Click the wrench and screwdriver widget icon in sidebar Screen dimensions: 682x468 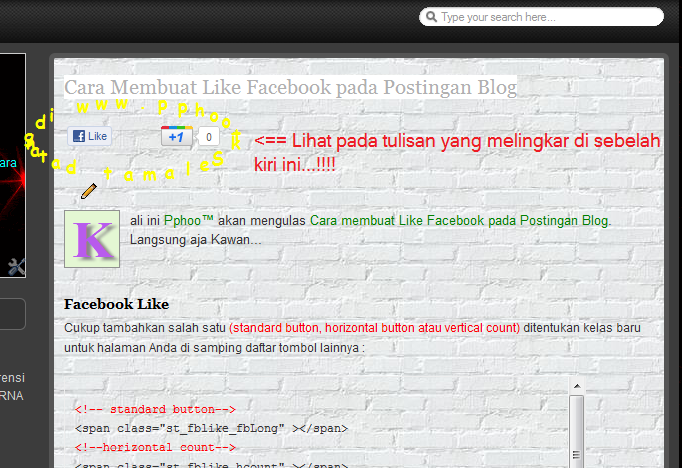point(17,266)
